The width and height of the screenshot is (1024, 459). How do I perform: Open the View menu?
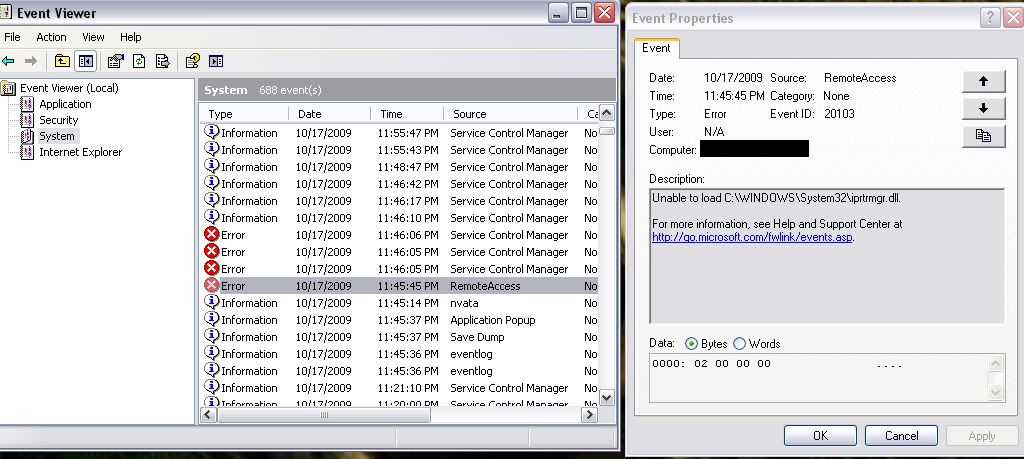(93, 37)
